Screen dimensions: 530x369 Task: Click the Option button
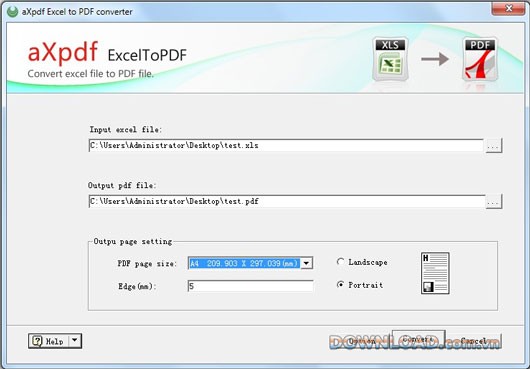click(361, 341)
